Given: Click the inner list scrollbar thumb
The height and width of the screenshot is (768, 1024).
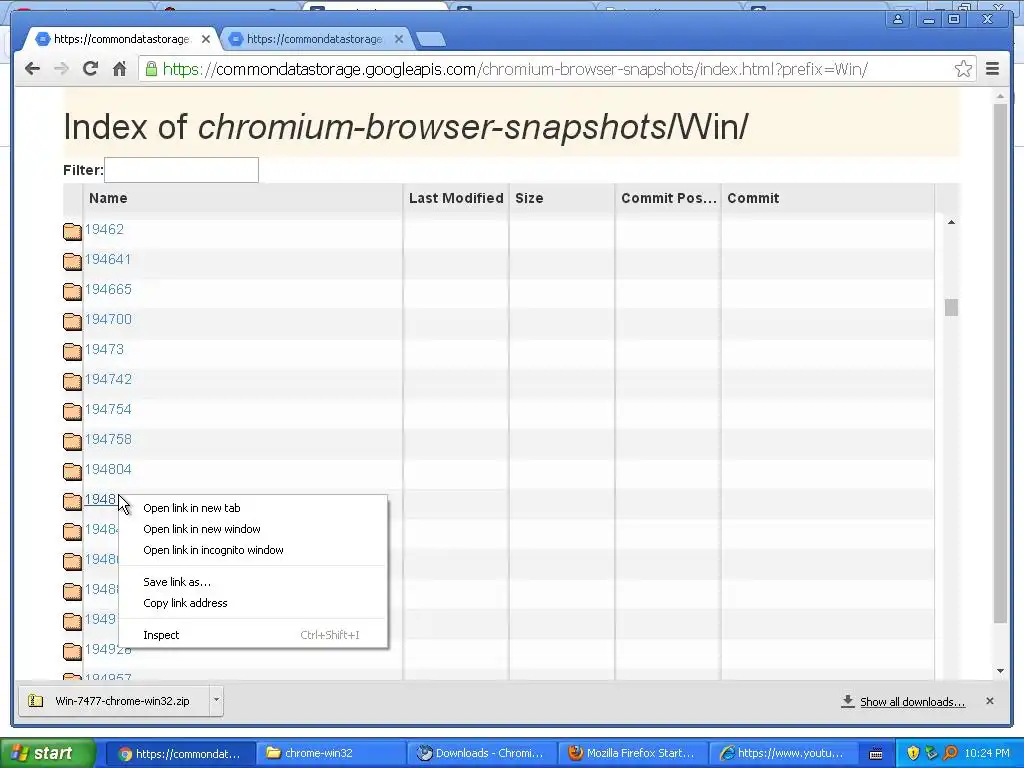Looking at the screenshot, I should (951, 307).
